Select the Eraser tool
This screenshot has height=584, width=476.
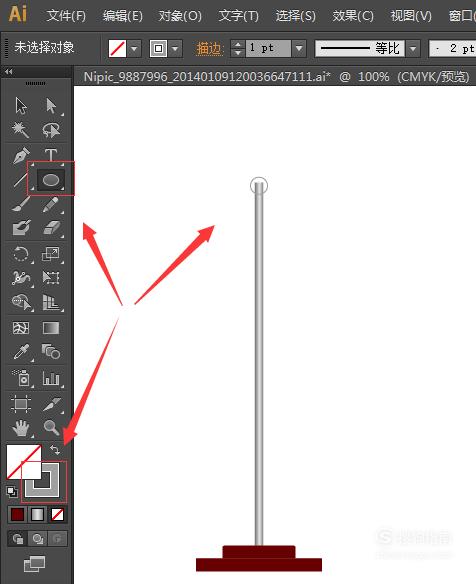[51, 228]
